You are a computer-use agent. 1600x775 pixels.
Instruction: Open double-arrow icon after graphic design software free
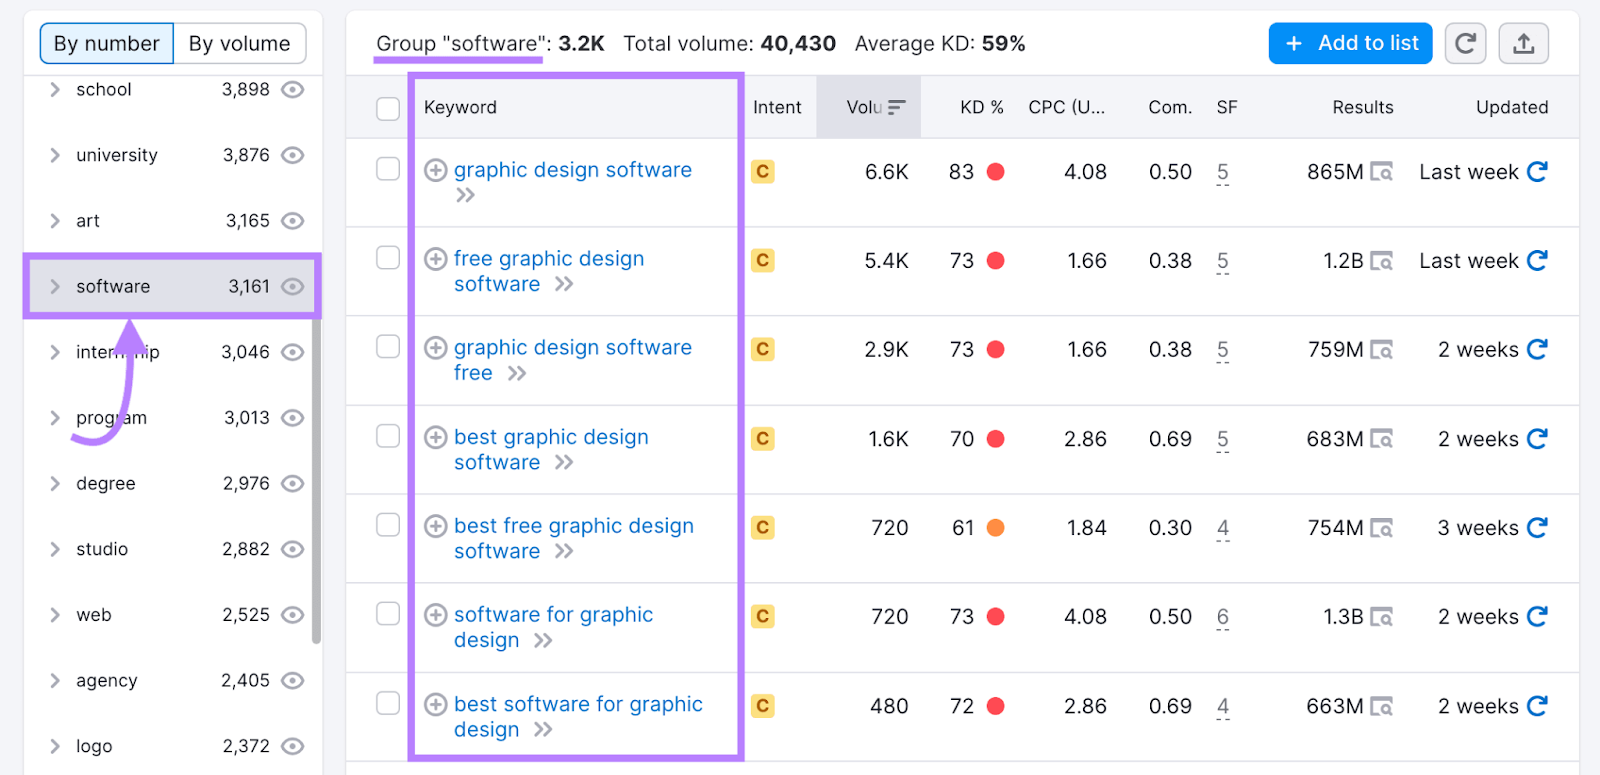(517, 374)
